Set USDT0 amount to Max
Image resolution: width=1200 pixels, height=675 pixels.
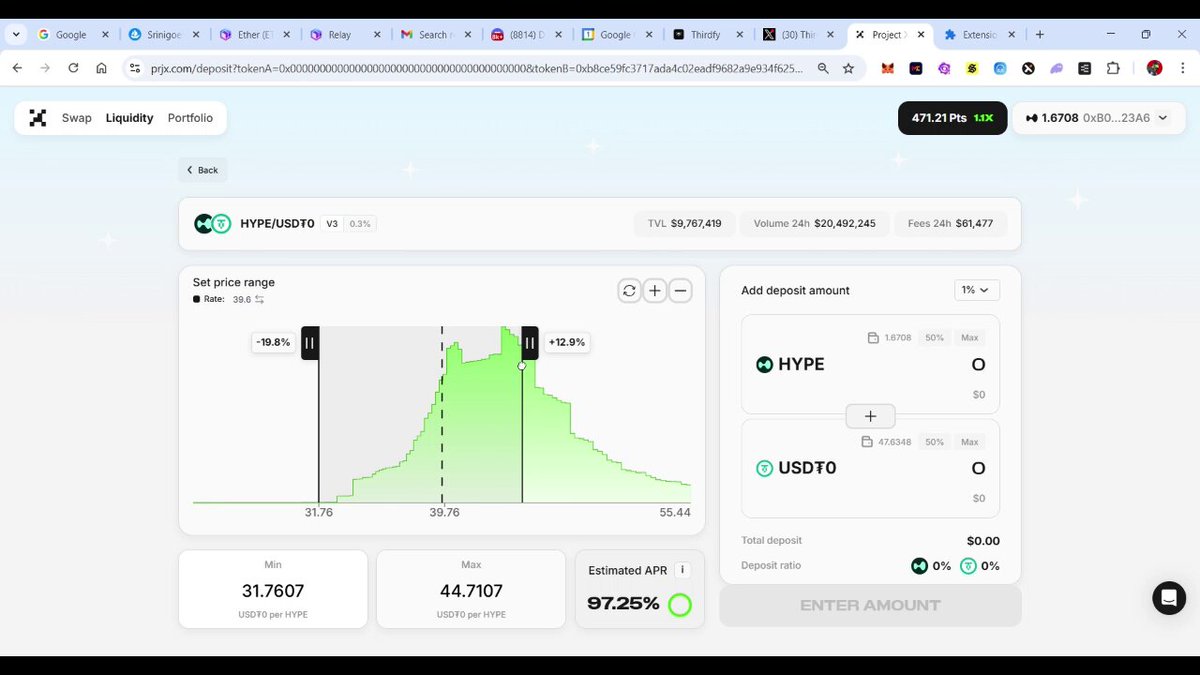pos(969,442)
